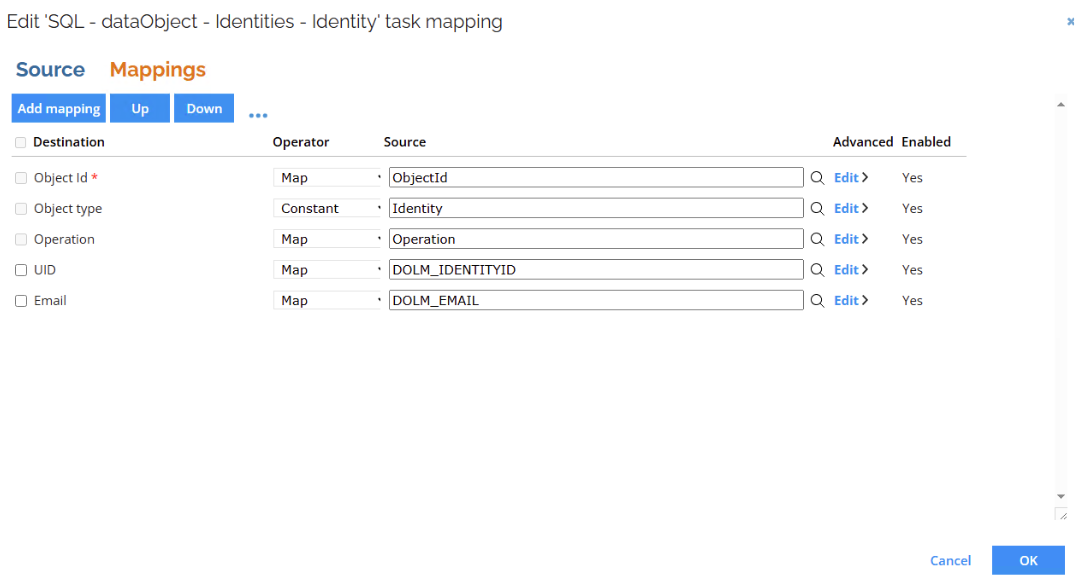1077x580 pixels.
Task: Click magnifier icon next to Identity constant
Action: tap(817, 208)
